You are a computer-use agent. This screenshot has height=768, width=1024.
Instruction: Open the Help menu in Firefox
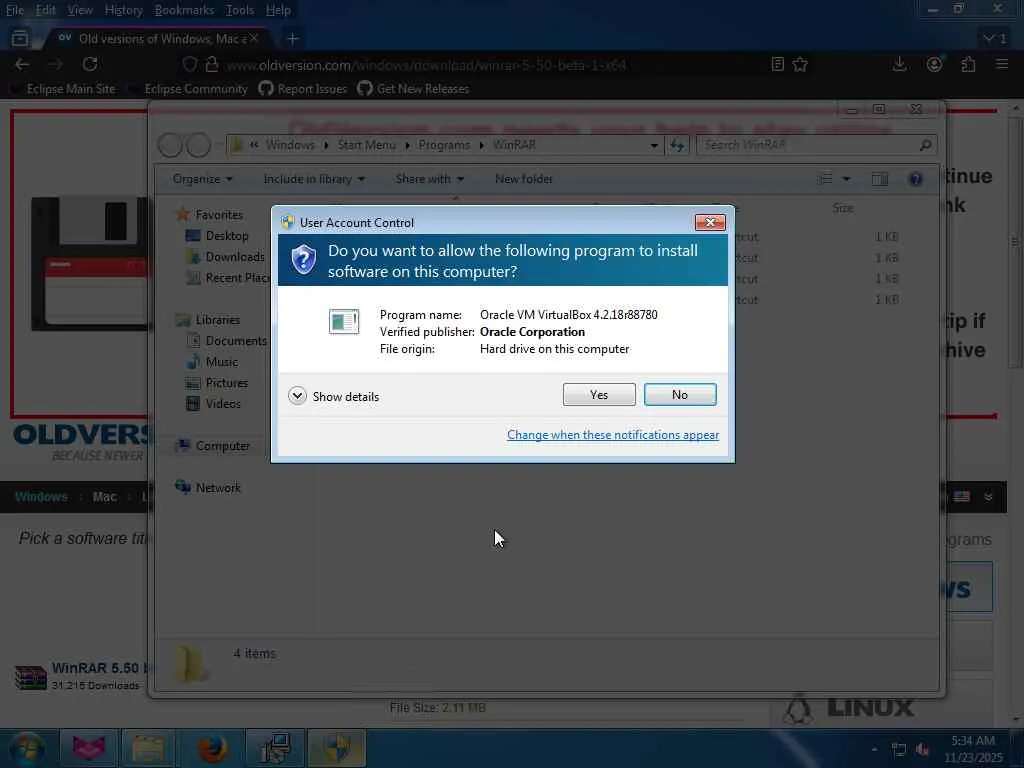coord(278,10)
